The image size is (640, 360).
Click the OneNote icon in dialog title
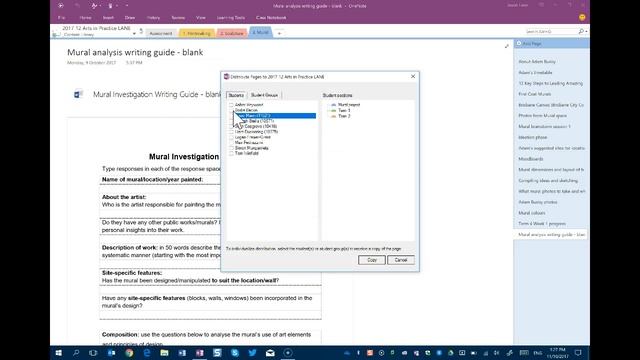227,77
